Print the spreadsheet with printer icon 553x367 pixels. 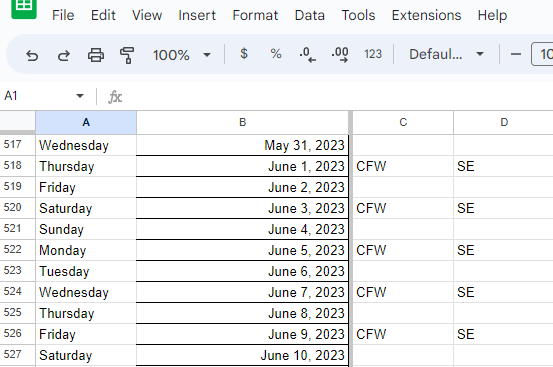point(96,55)
